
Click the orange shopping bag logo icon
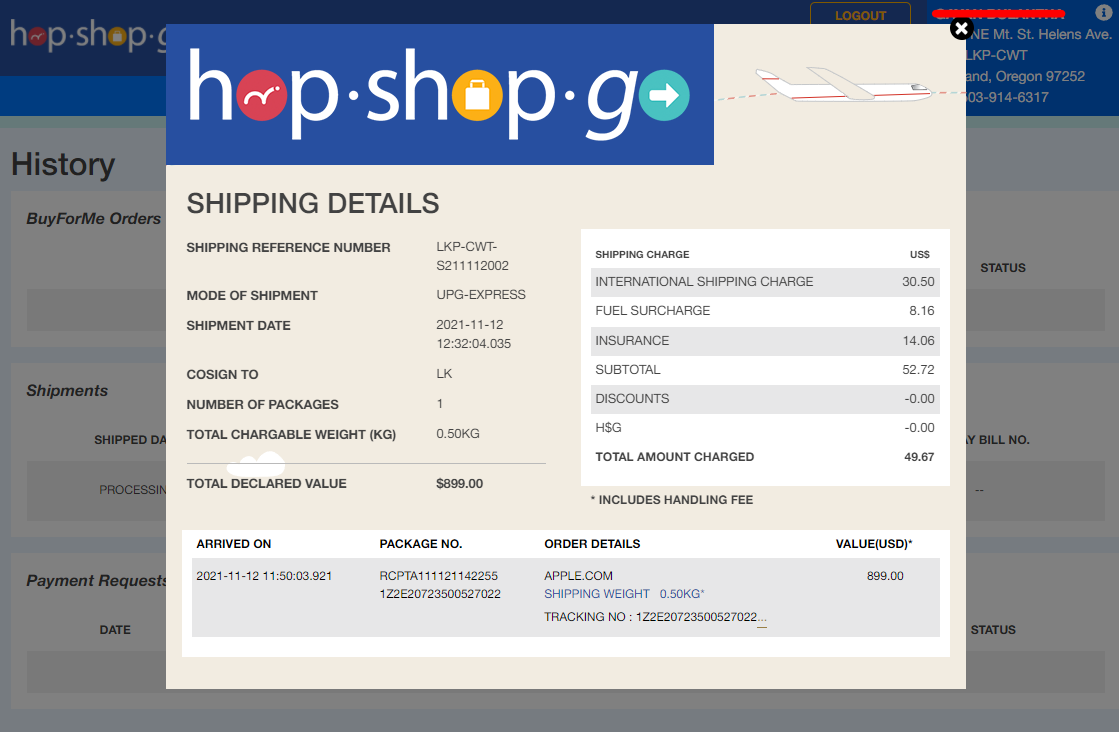coord(477,95)
